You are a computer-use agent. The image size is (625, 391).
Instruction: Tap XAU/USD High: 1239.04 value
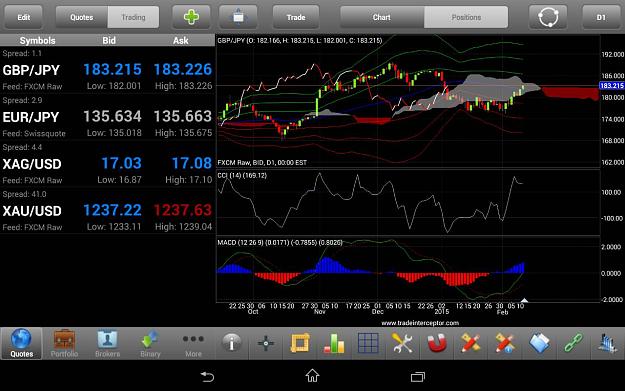[184, 227]
